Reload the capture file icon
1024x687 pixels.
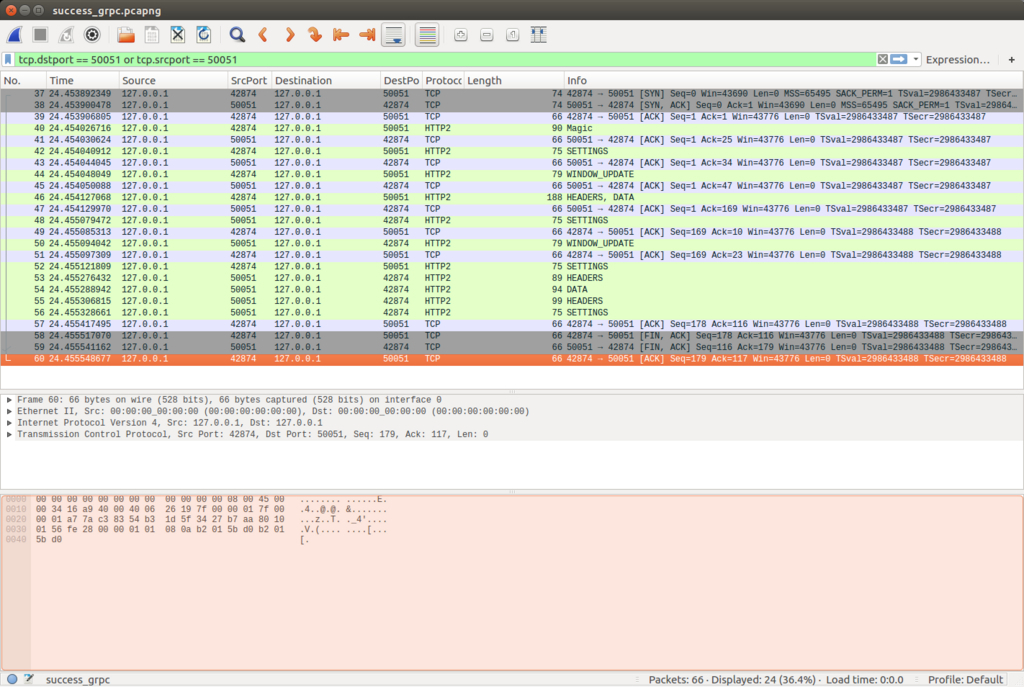click(x=204, y=35)
